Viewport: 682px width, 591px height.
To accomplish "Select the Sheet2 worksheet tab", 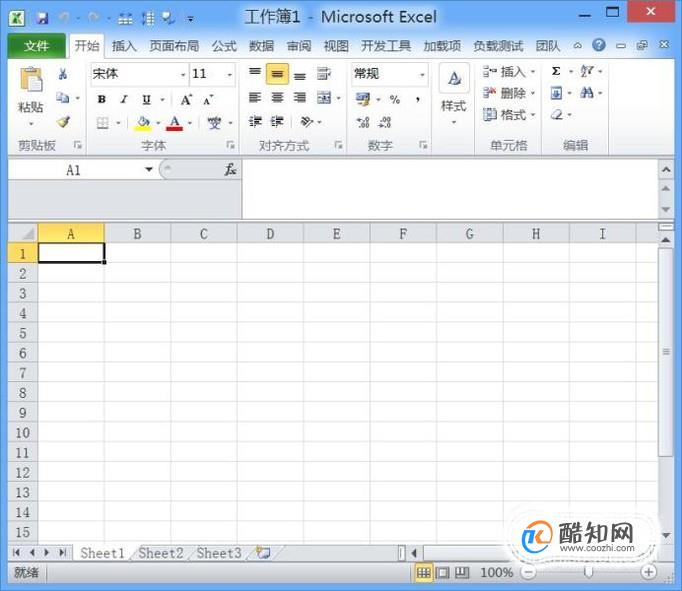I will point(160,553).
